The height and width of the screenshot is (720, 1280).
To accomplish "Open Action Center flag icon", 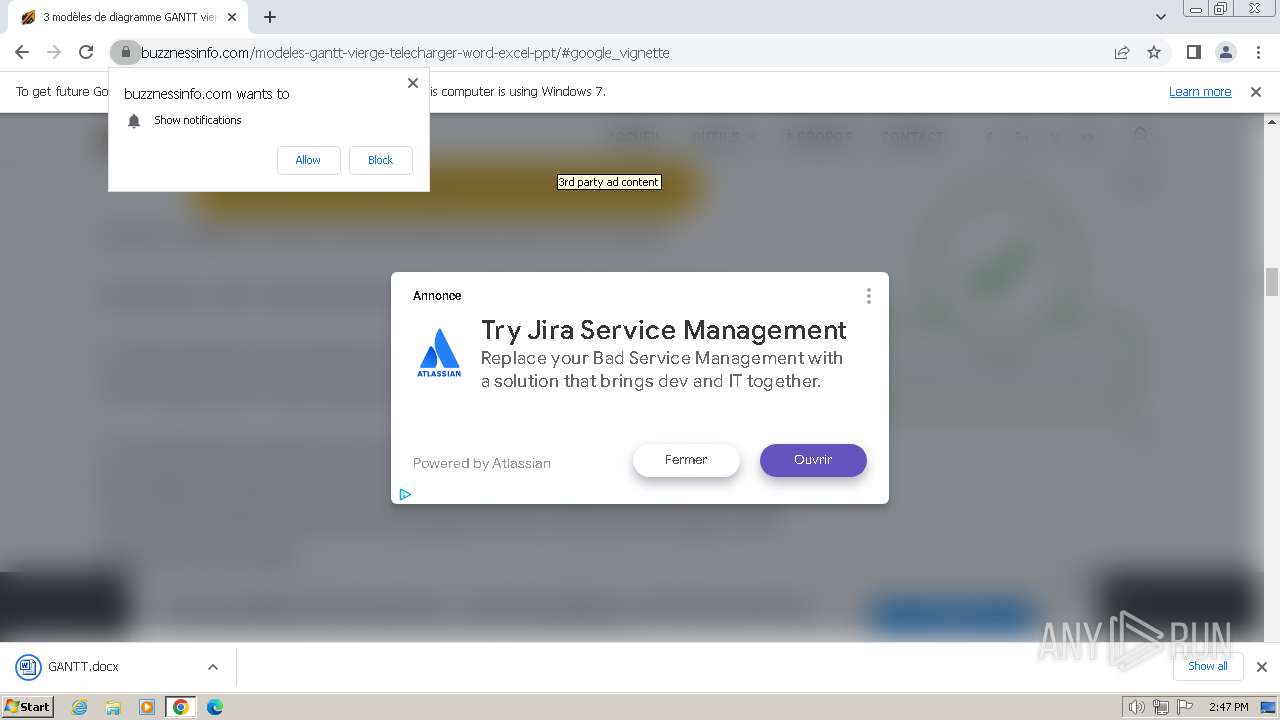I will (1184, 707).
